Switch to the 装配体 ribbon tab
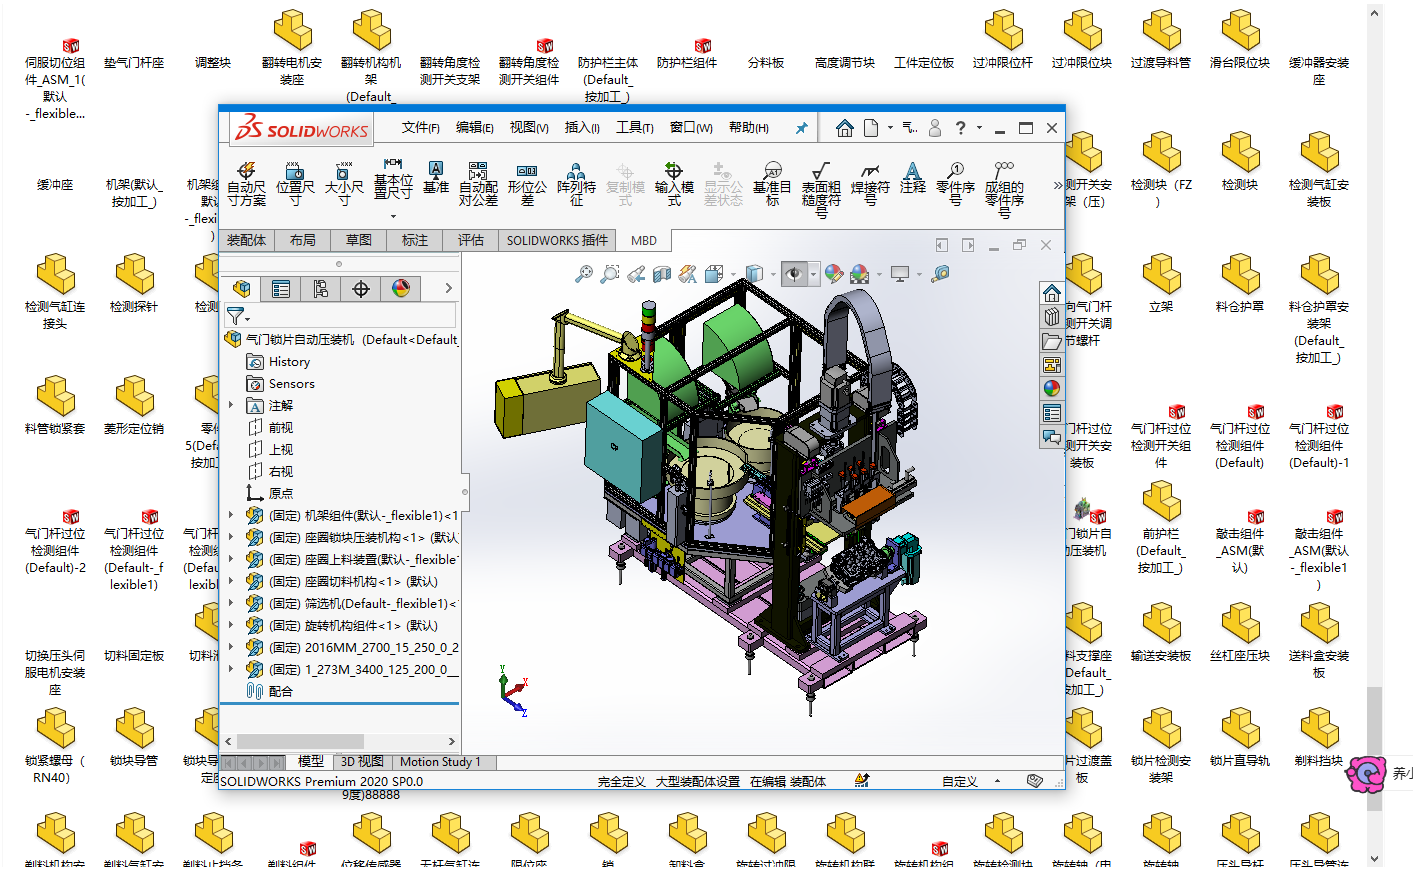This screenshot has width=1413, height=887. tap(246, 240)
